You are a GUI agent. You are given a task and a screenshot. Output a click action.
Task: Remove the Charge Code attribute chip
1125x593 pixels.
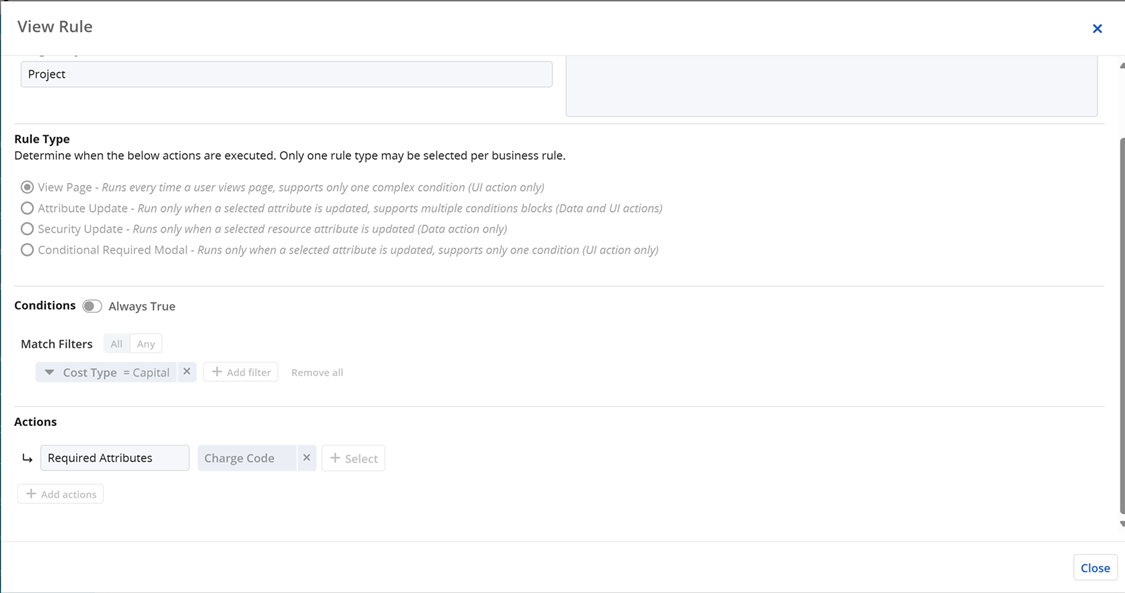coord(306,457)
